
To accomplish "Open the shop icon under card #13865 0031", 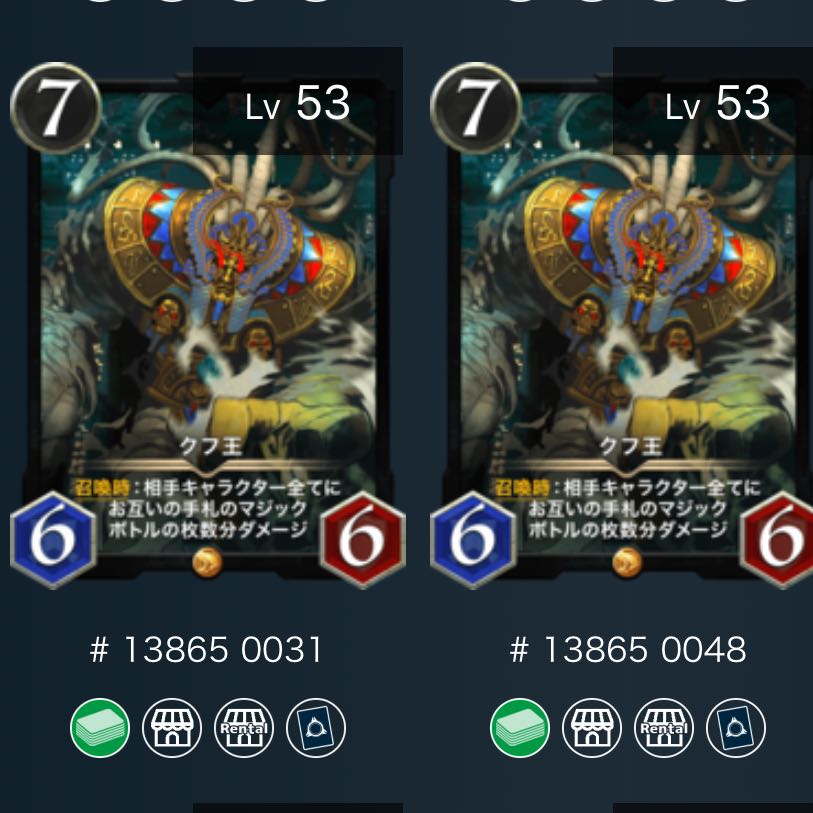I will [172, 728].
